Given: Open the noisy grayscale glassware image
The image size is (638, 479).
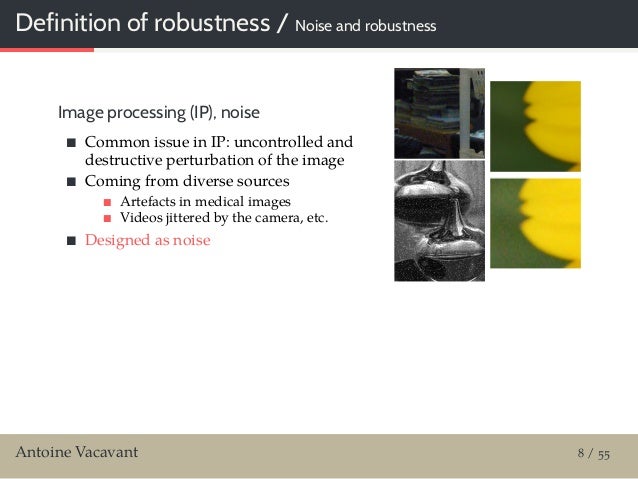Looking at the screenshot, I should click(x=439, y=221).
